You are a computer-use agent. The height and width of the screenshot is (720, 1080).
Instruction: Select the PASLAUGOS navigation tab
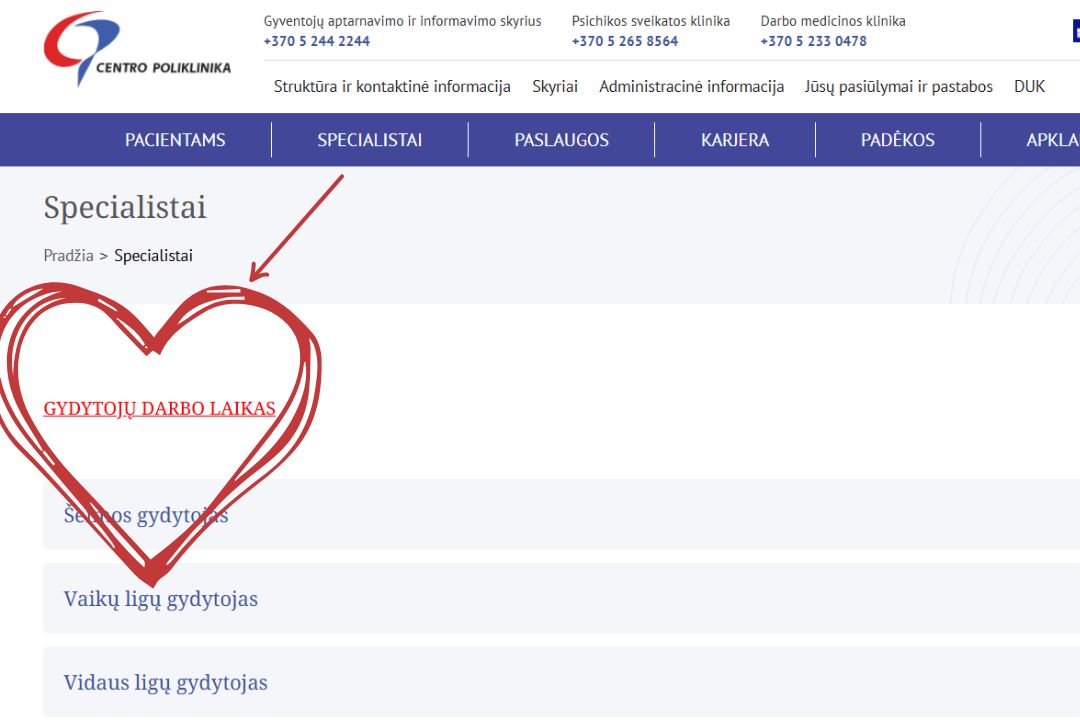pos(561,140)
